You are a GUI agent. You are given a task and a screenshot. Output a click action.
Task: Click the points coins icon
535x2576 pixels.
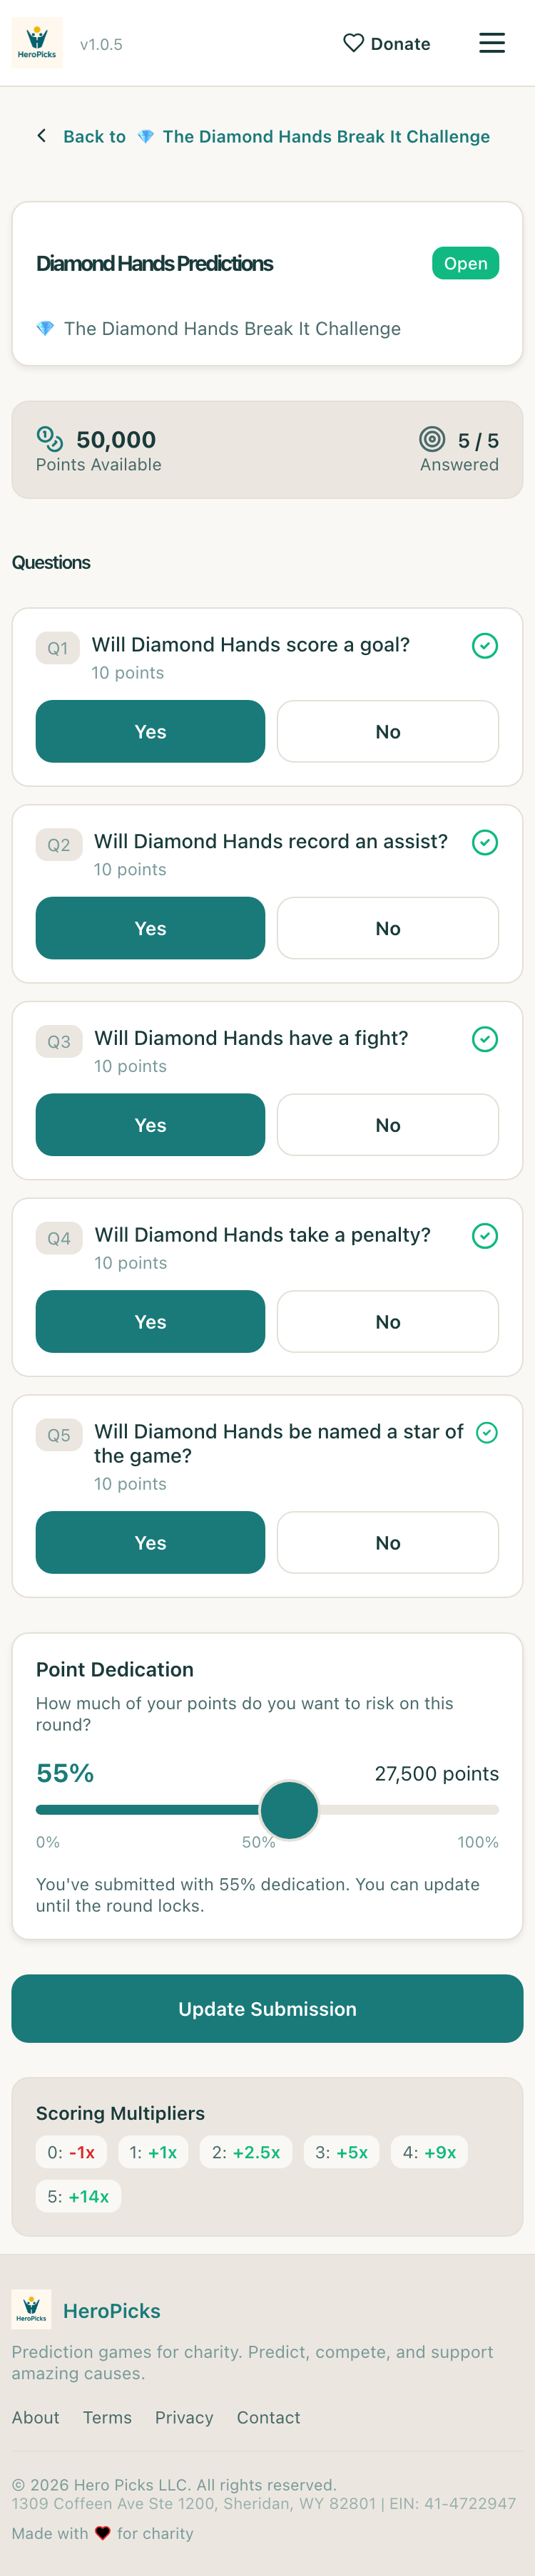pyautogui.click(x=49, y=438)
